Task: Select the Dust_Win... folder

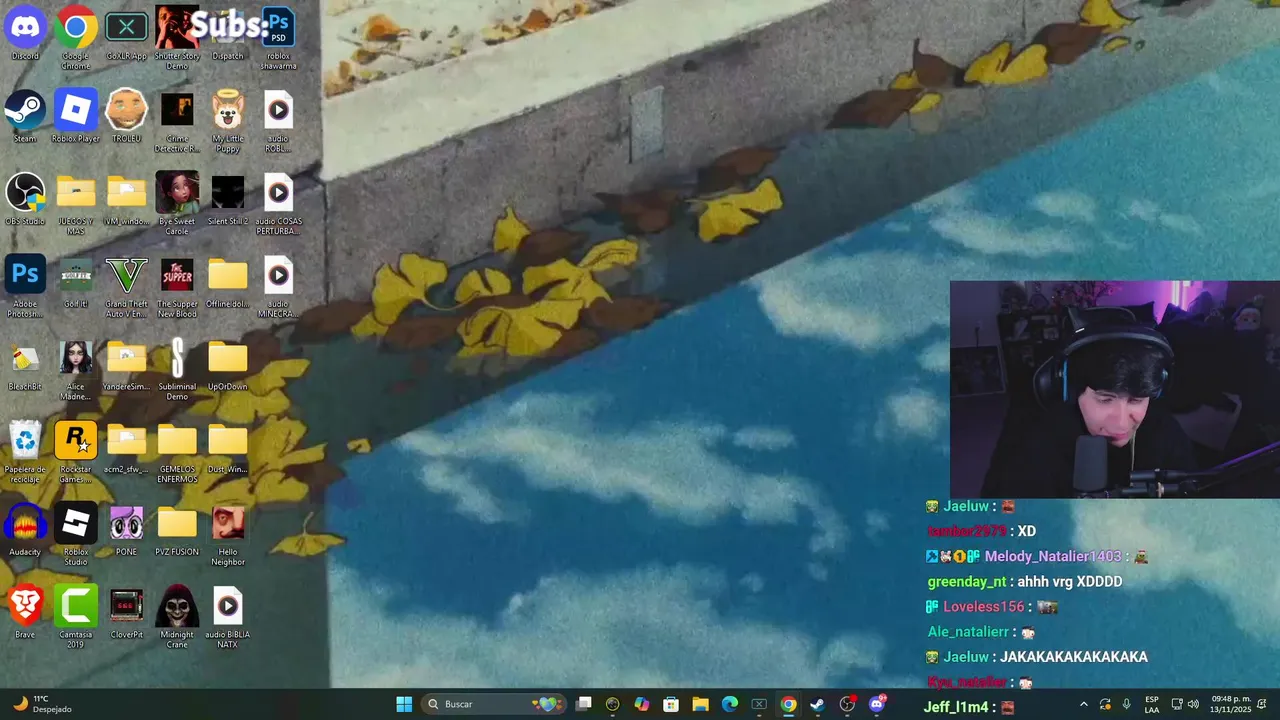Action: 228,447
